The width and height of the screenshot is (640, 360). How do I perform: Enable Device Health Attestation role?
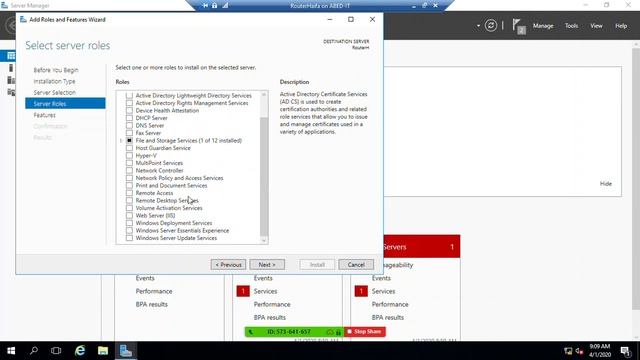[x=129, y=111]
